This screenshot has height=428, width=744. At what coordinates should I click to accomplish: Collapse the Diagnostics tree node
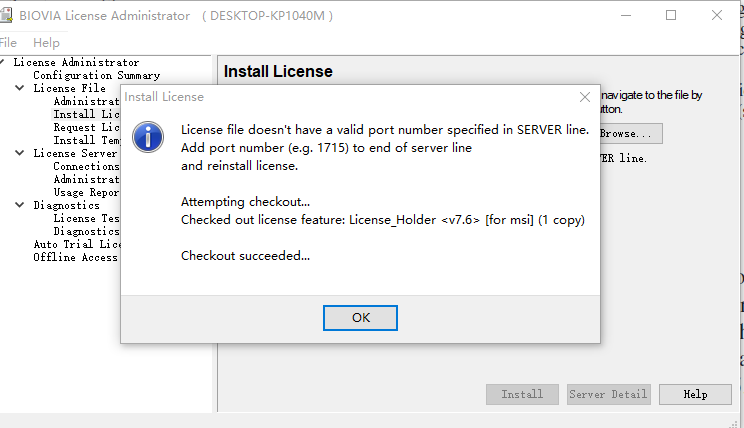(20, 205)
